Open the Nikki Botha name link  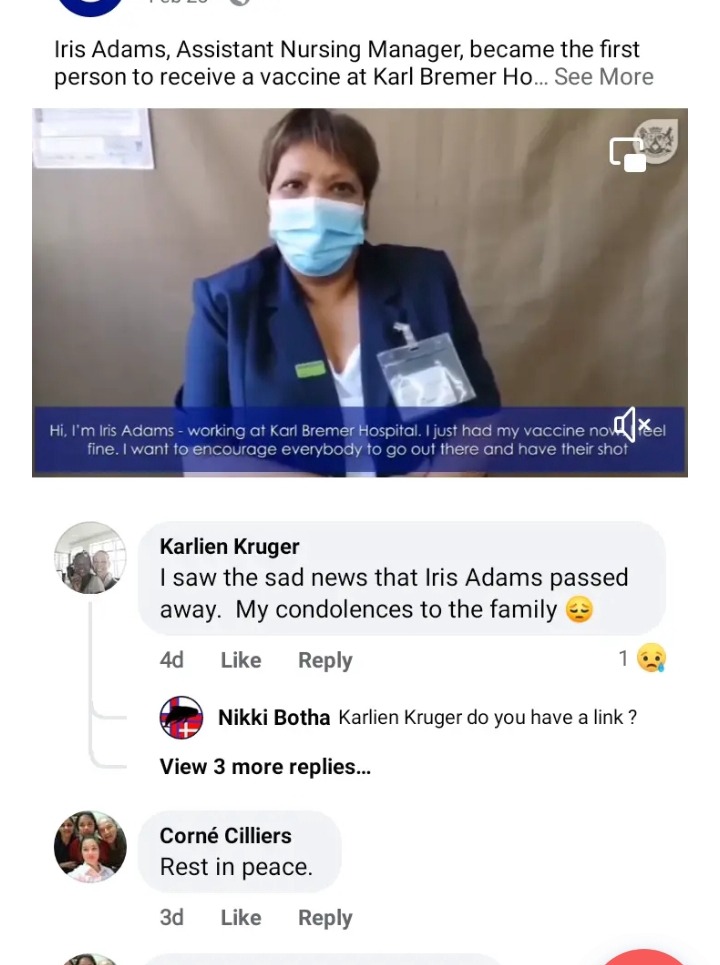click(x=274, y=718)
